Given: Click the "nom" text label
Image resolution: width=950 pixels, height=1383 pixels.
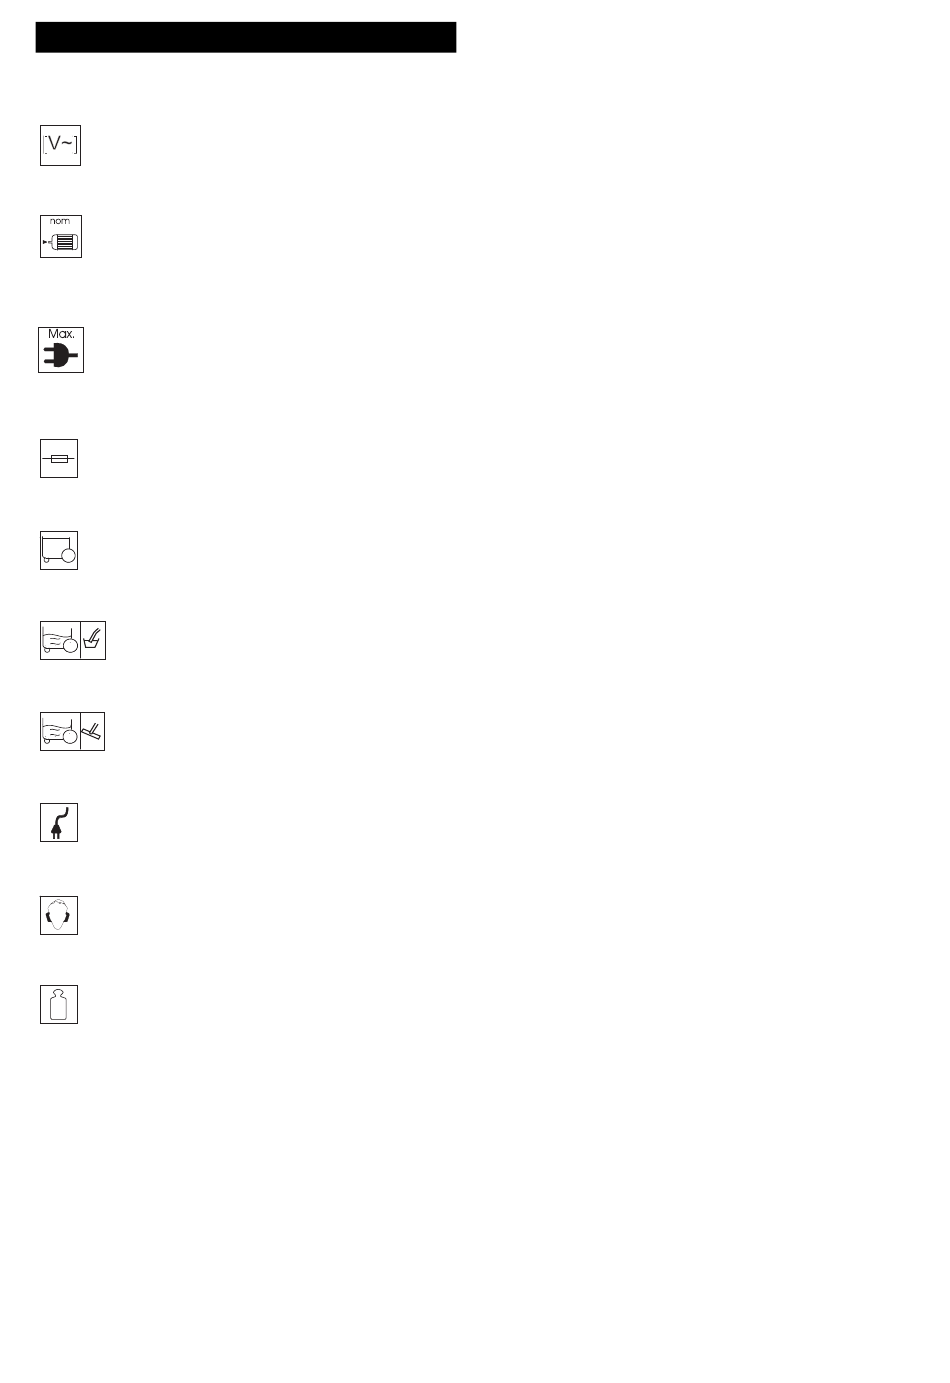Looking at the screenshot, I should pos(60,221).
